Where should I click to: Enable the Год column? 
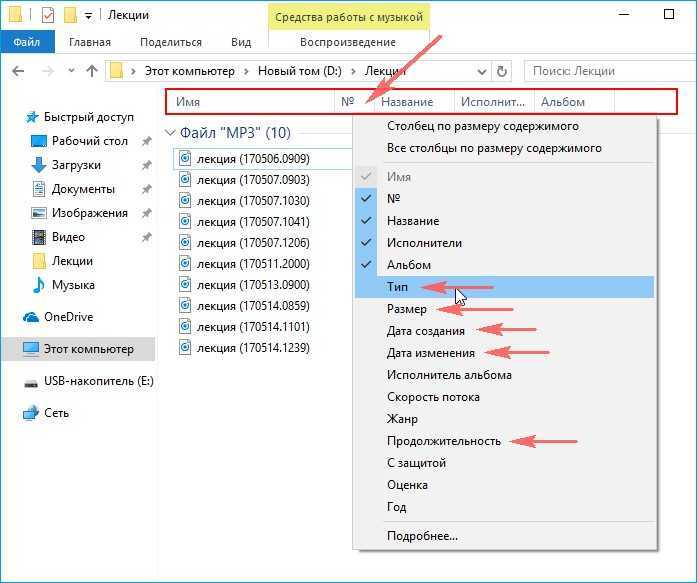click(505, 507)
